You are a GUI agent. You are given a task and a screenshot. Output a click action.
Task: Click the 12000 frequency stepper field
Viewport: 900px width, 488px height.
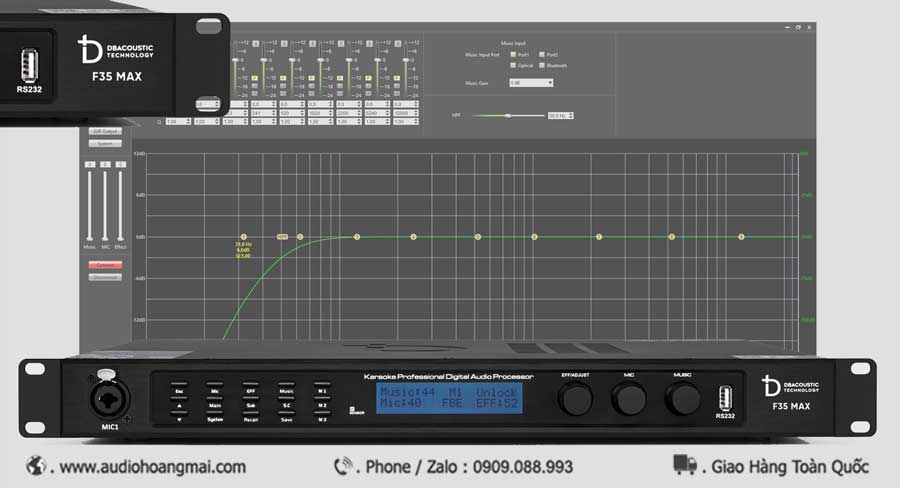(406, 113)
